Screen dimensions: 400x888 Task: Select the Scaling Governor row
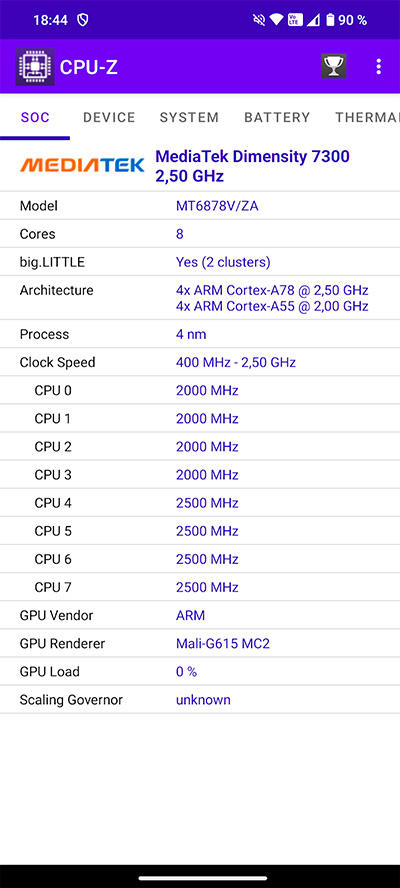[x=200, y=700]
